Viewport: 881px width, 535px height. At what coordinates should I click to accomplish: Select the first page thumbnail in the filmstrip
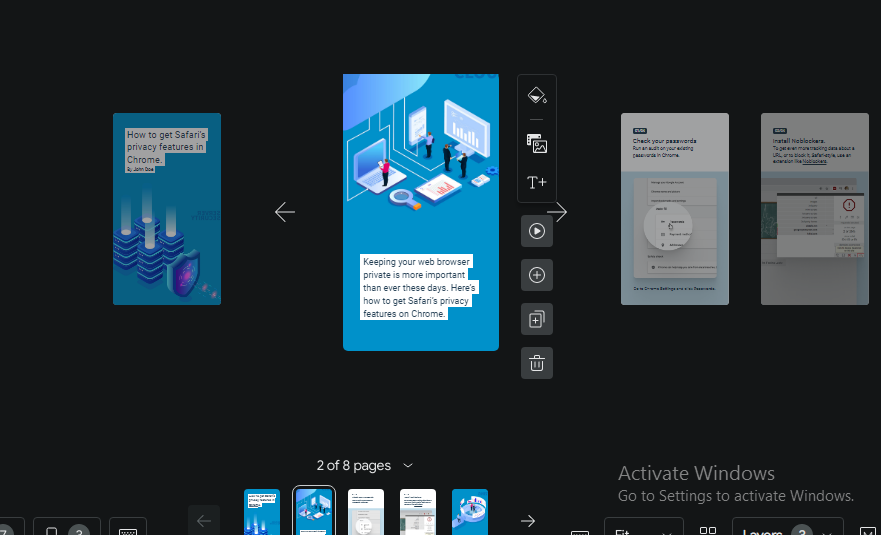[262, 512]
